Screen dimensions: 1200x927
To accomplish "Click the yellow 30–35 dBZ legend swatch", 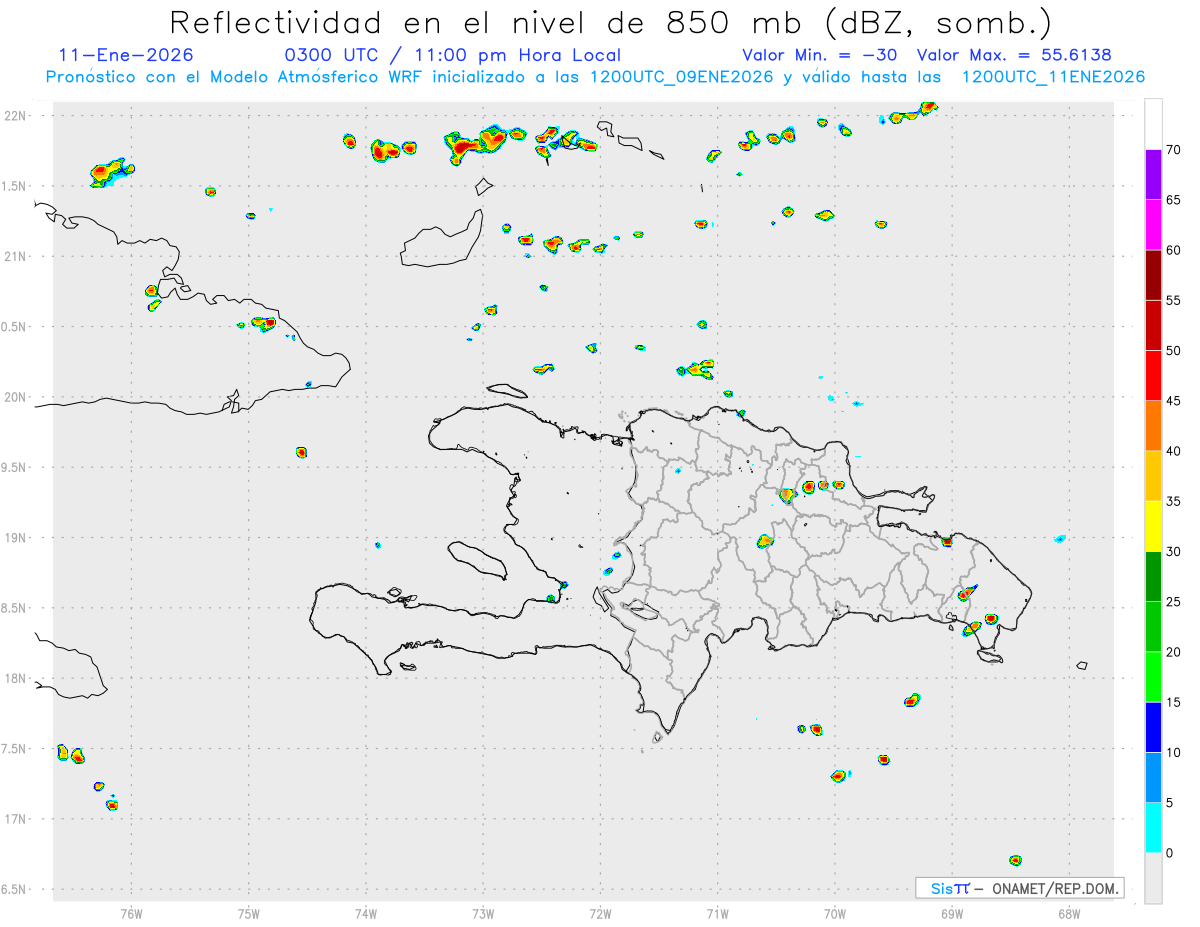I will pos(1153,526).
